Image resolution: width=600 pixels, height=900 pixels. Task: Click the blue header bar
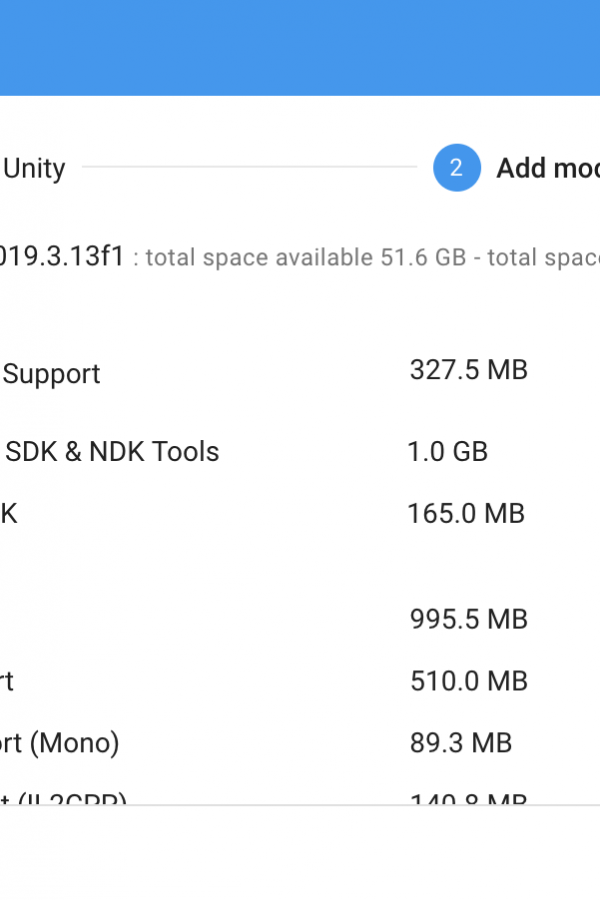[300, 48]
